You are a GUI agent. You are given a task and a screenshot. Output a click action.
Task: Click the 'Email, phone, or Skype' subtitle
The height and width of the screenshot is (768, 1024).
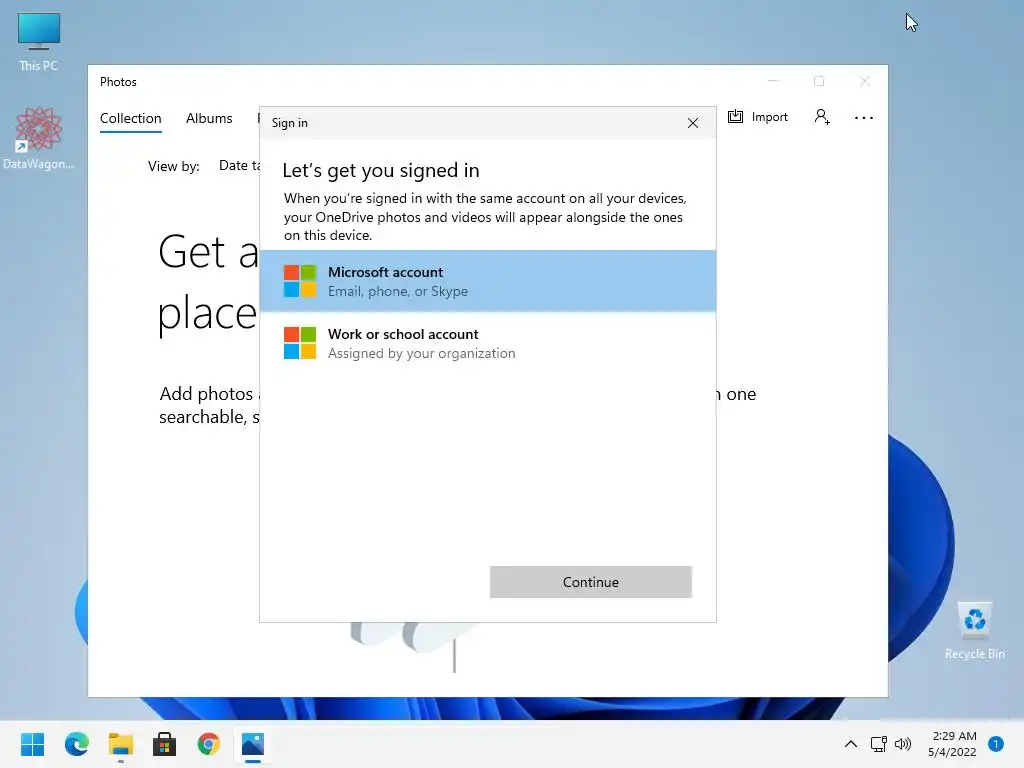tap(398, 291)
